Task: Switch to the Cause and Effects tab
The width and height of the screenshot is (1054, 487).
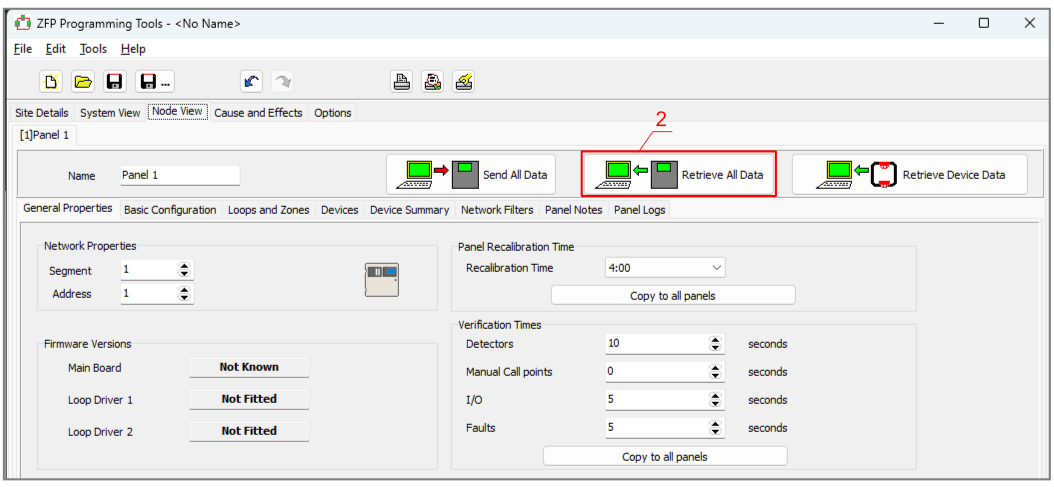Action: point(258,113)
